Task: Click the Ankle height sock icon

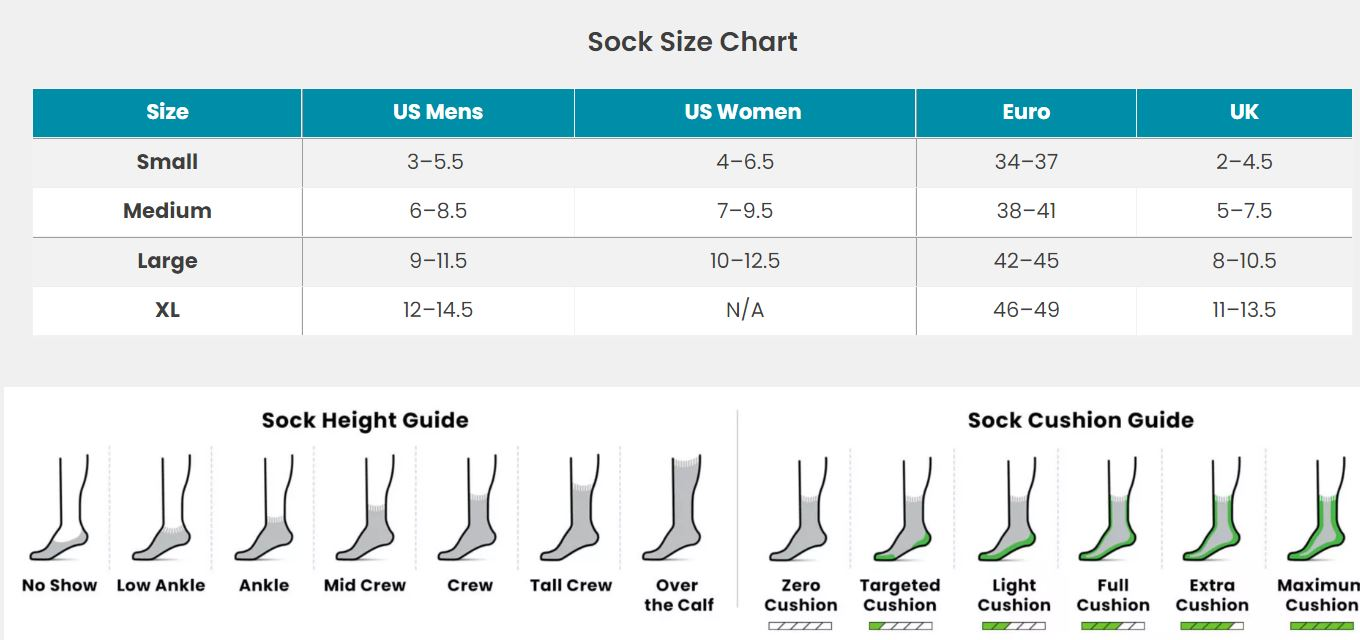Action: coord(264,509)
